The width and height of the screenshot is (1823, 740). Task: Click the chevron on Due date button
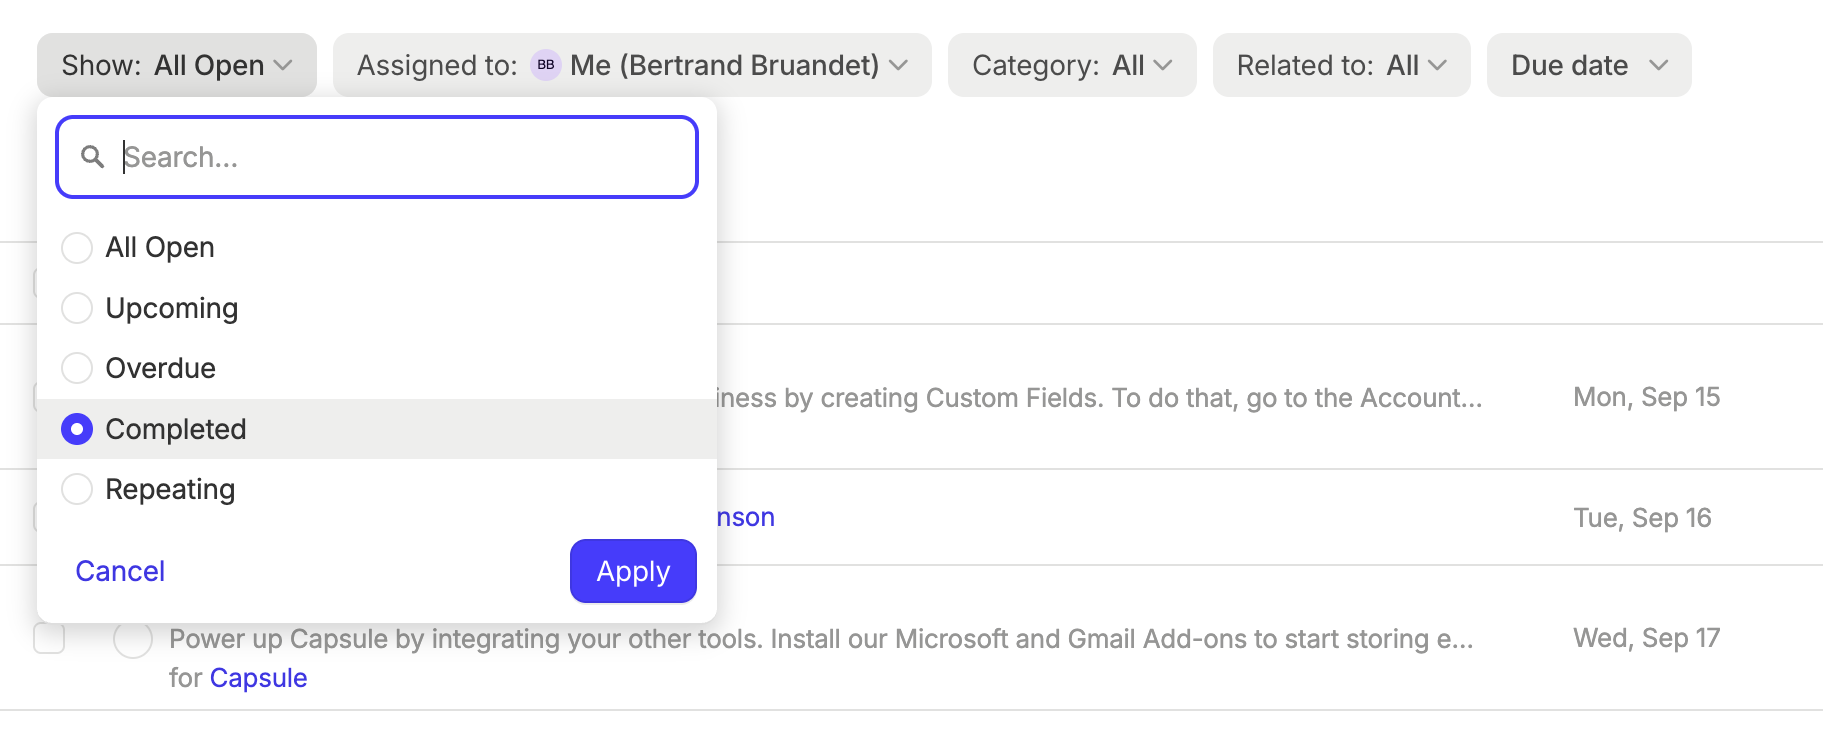click(1658, 65)
